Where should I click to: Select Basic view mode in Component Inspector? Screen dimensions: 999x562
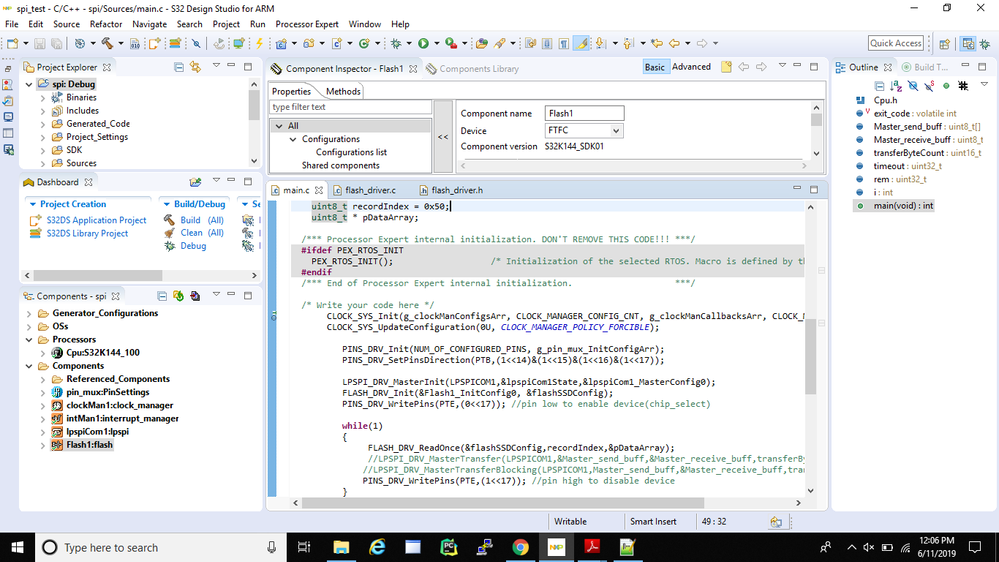[654, 67]
